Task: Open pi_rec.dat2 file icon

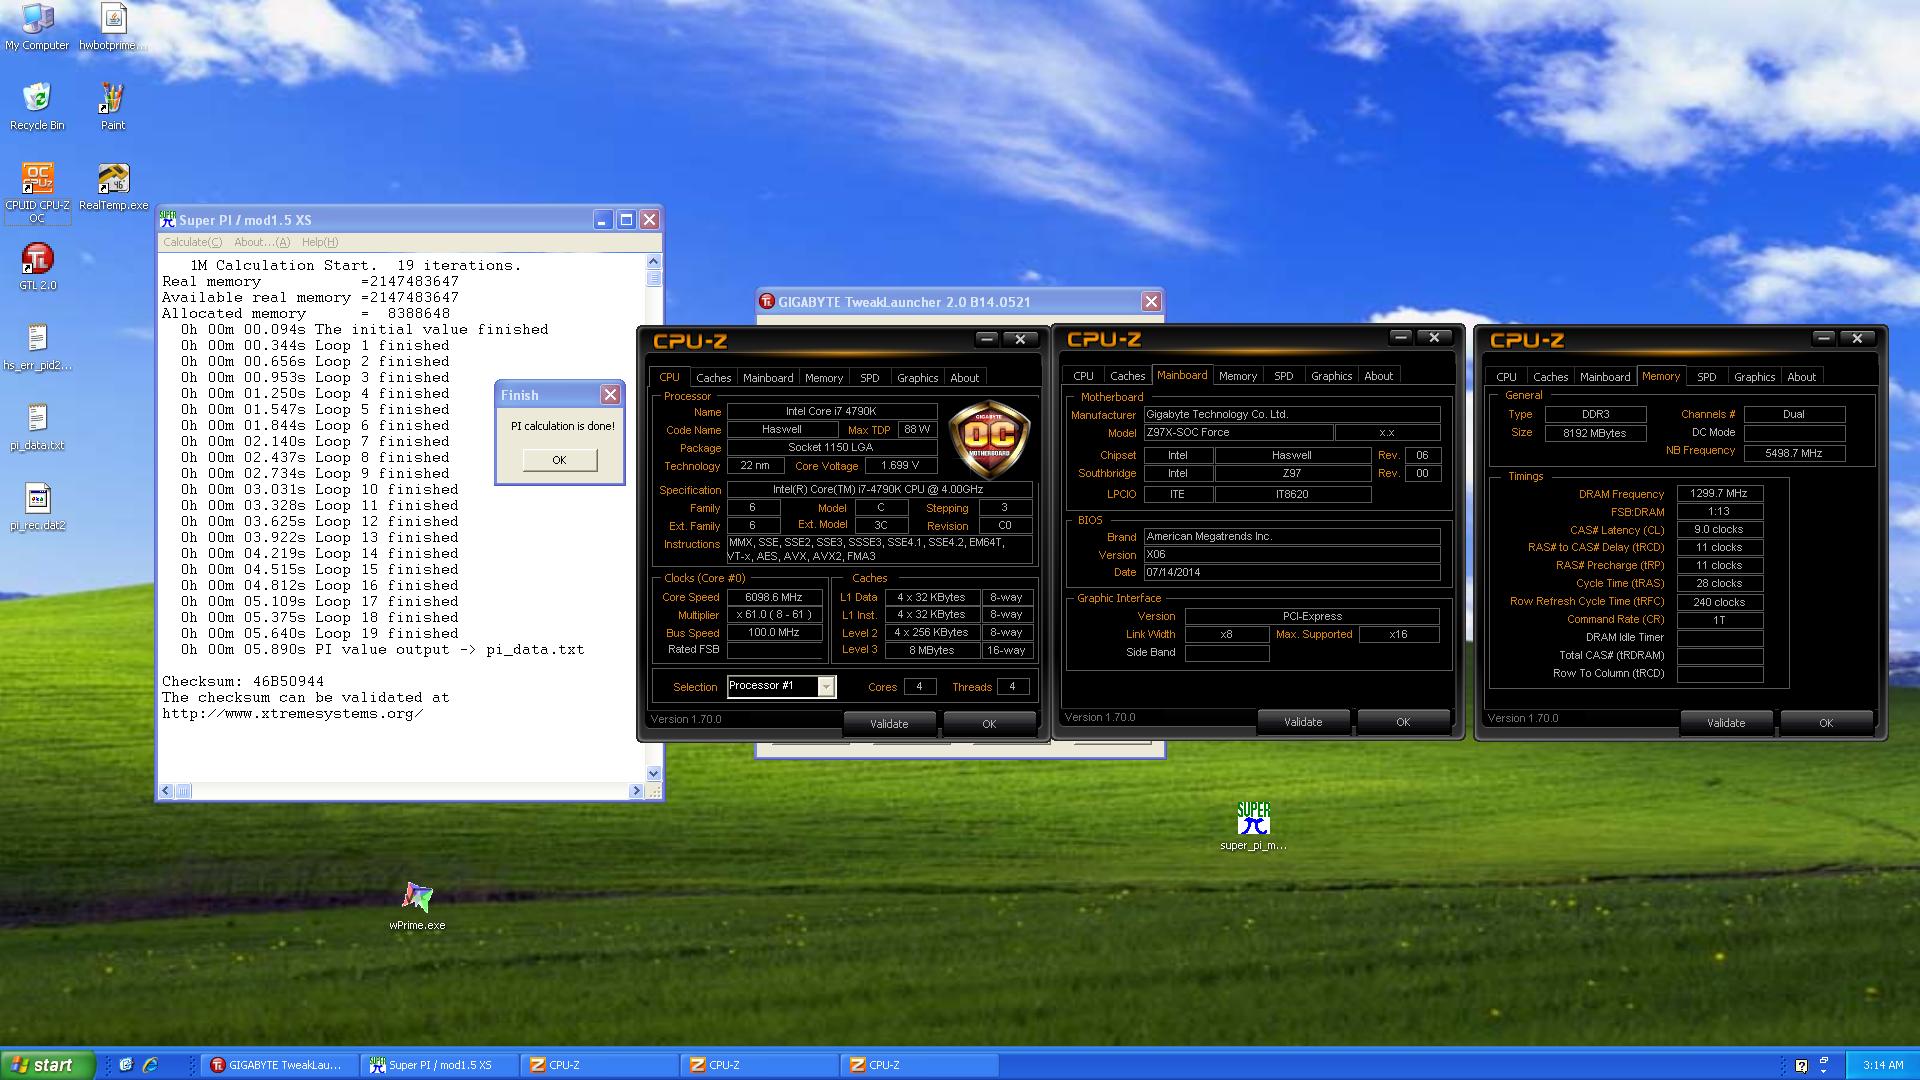Action: click(37, 507)
